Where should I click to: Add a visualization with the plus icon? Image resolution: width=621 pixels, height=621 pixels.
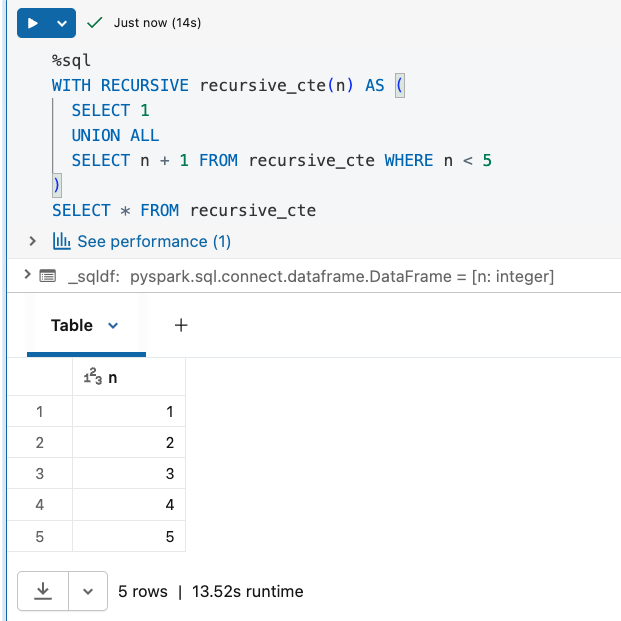[x=181, y=325]
